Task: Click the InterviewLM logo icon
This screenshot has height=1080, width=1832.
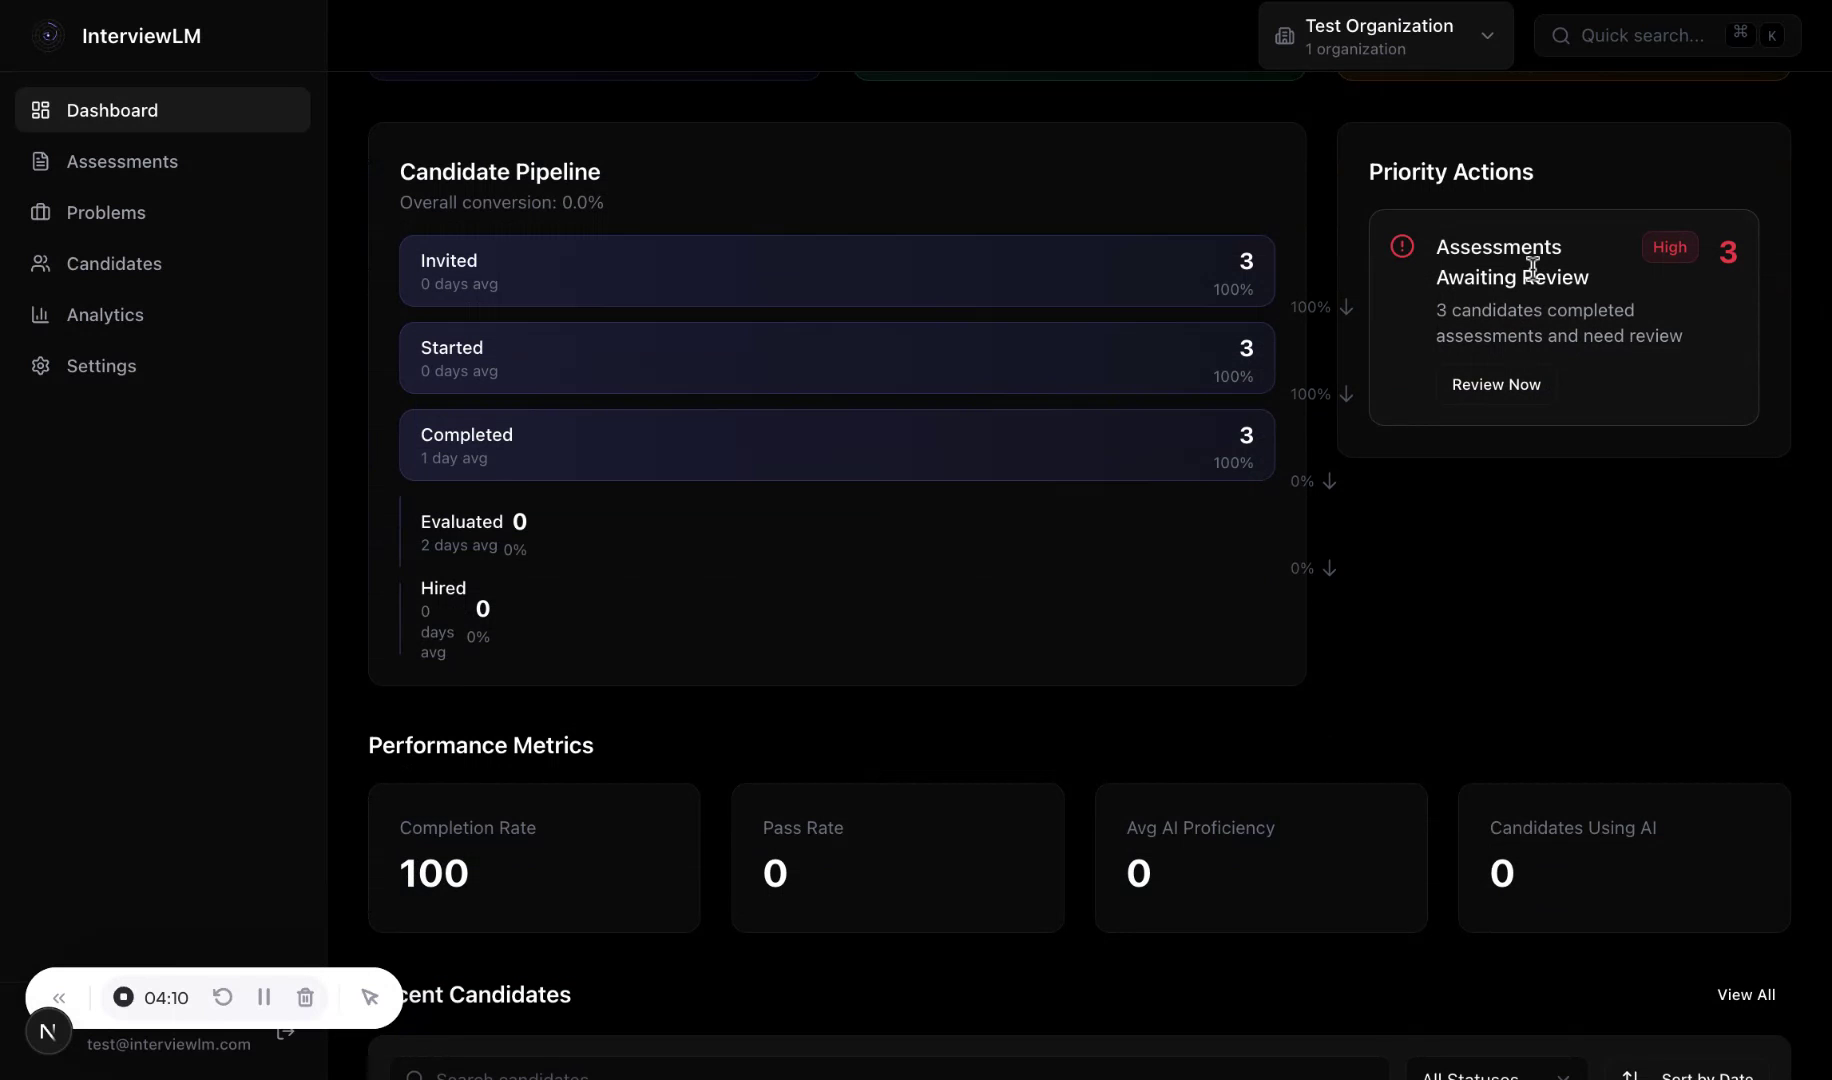Action: click(x=47, y=35)
